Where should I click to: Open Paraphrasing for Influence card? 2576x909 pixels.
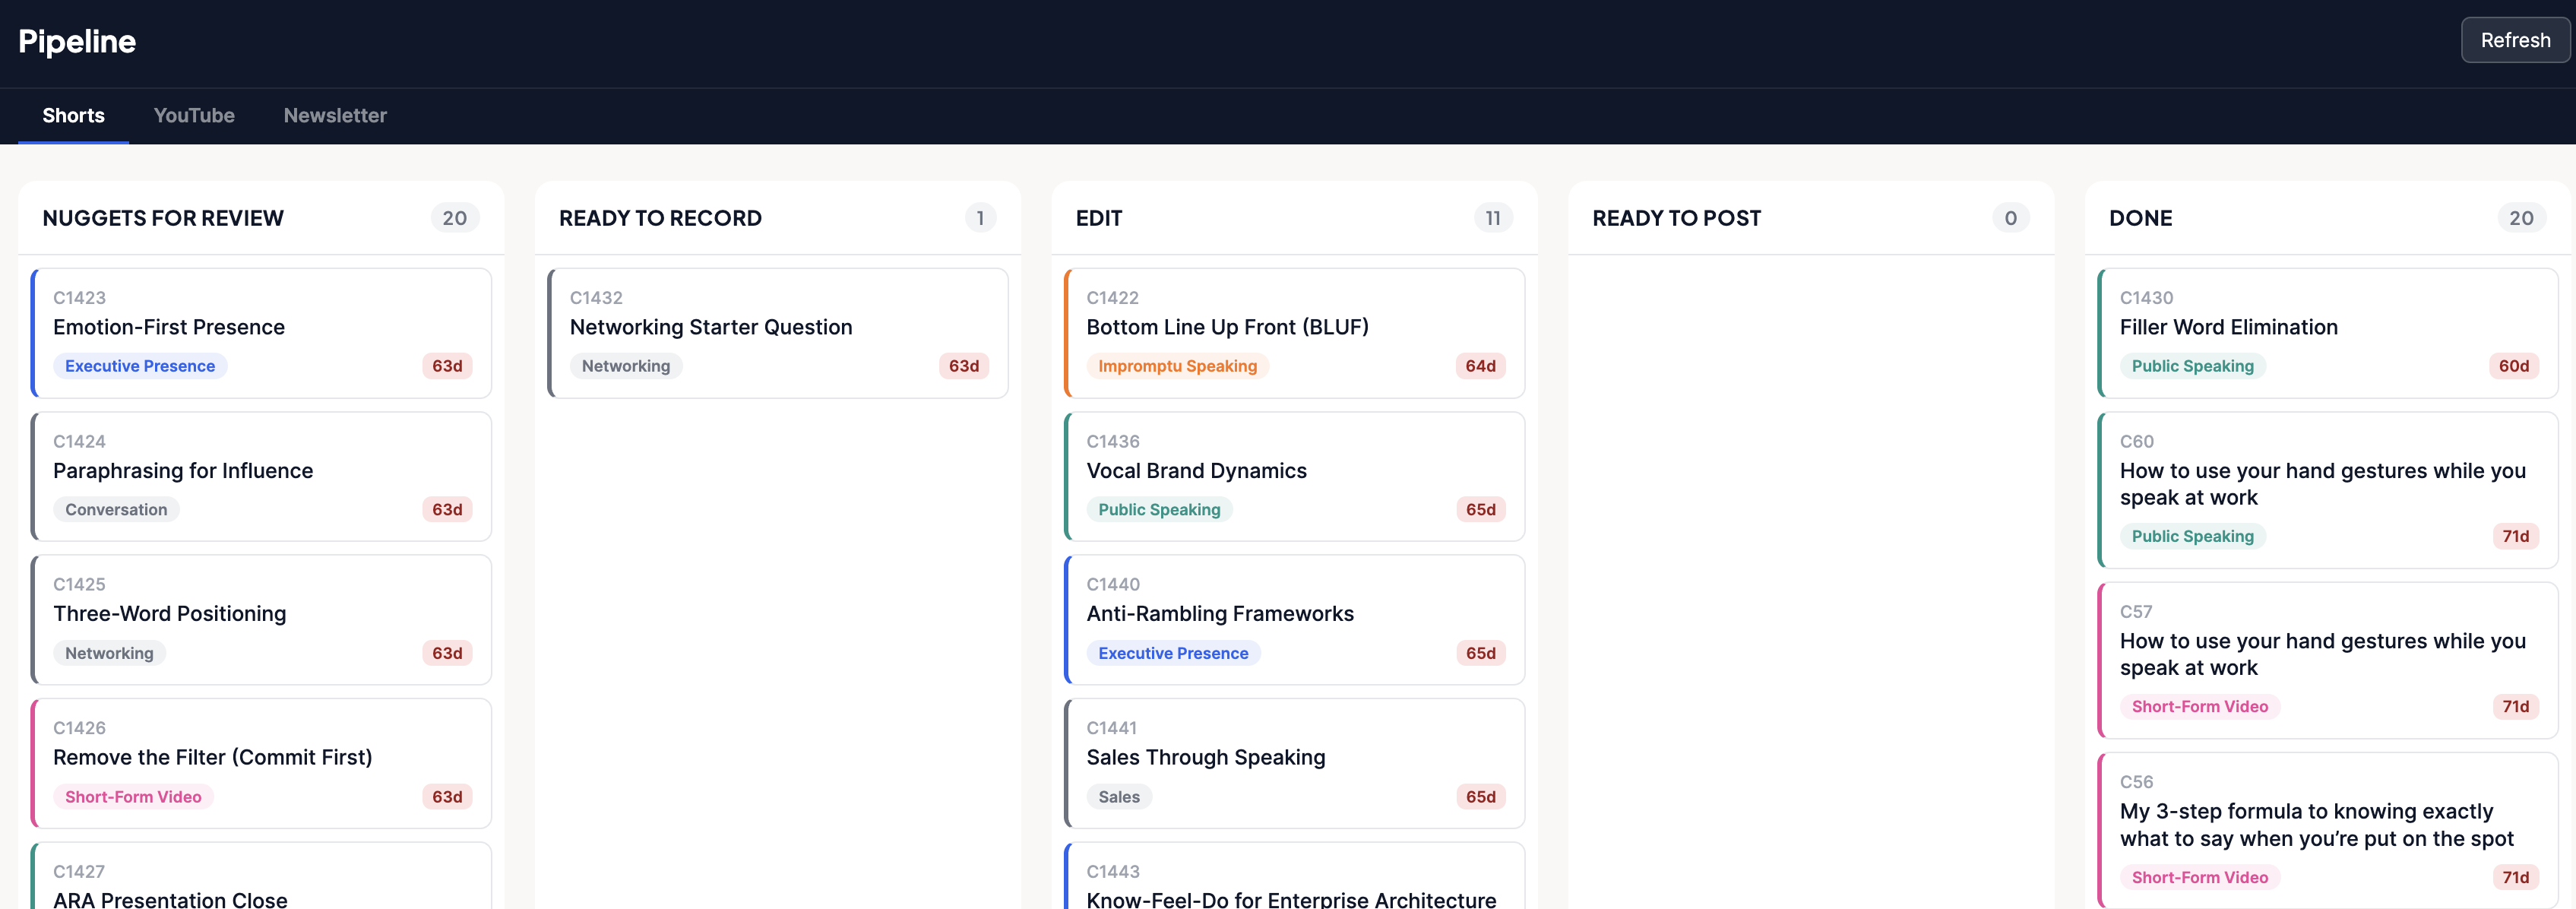coord(261,476)
